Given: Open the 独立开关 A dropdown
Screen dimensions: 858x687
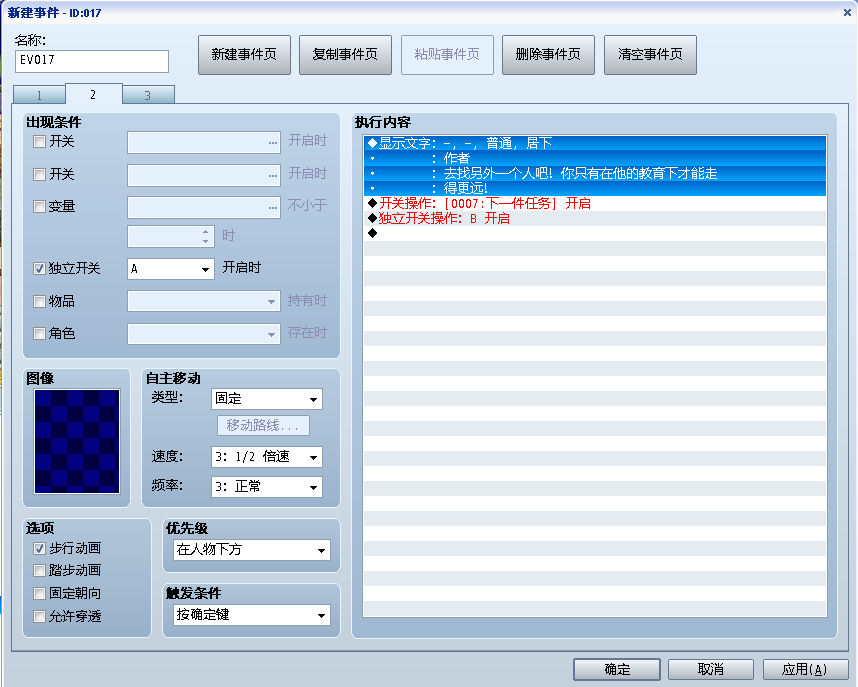Looking at the screenshot, I should tap(171, 269).
